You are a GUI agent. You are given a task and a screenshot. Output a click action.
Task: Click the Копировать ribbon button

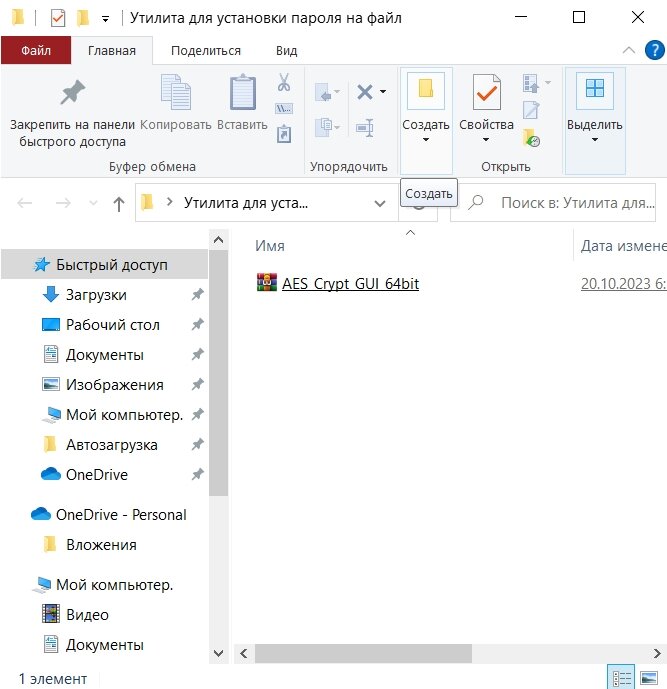(176, 102)
